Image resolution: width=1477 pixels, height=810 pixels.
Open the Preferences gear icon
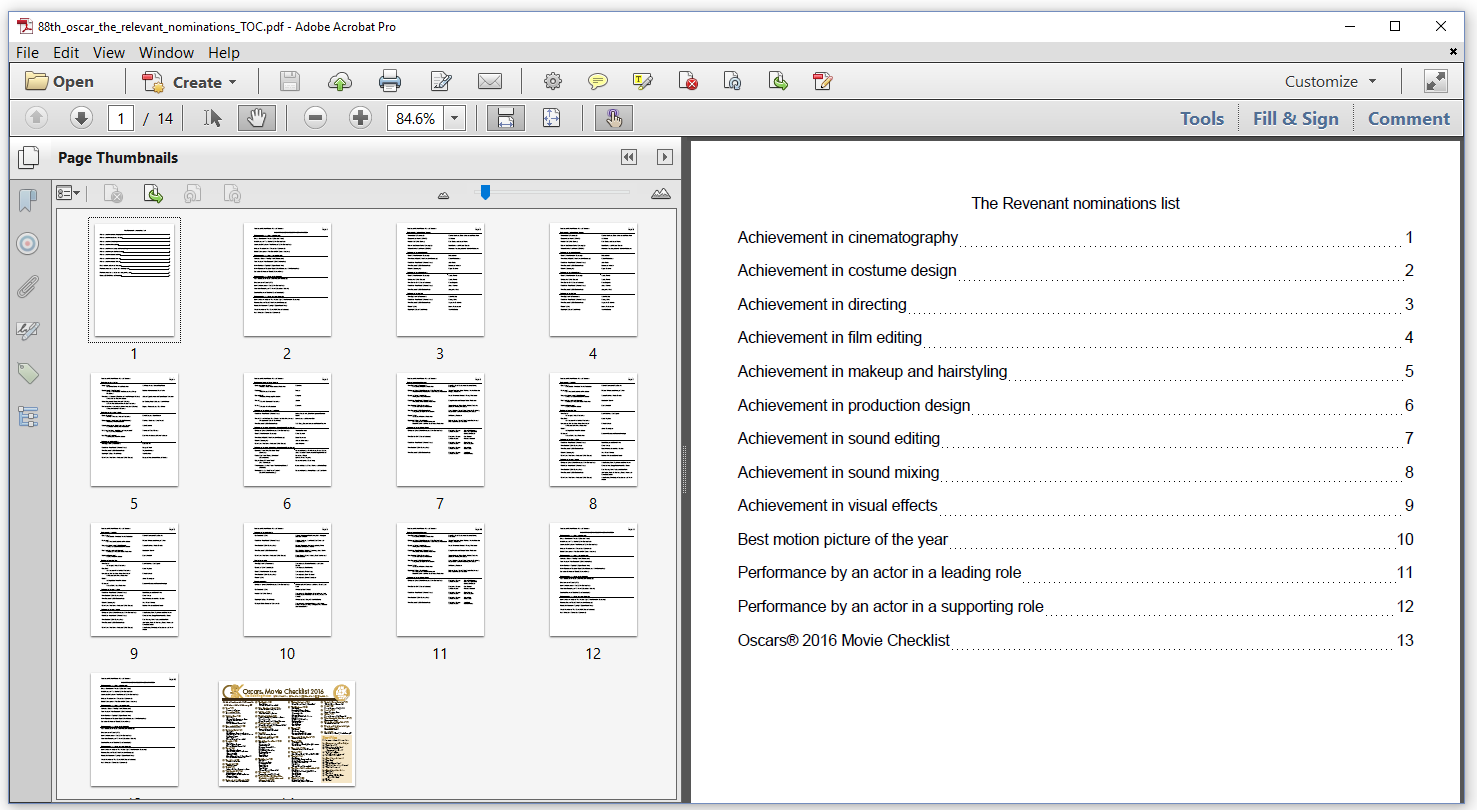[x=553, y=82]
